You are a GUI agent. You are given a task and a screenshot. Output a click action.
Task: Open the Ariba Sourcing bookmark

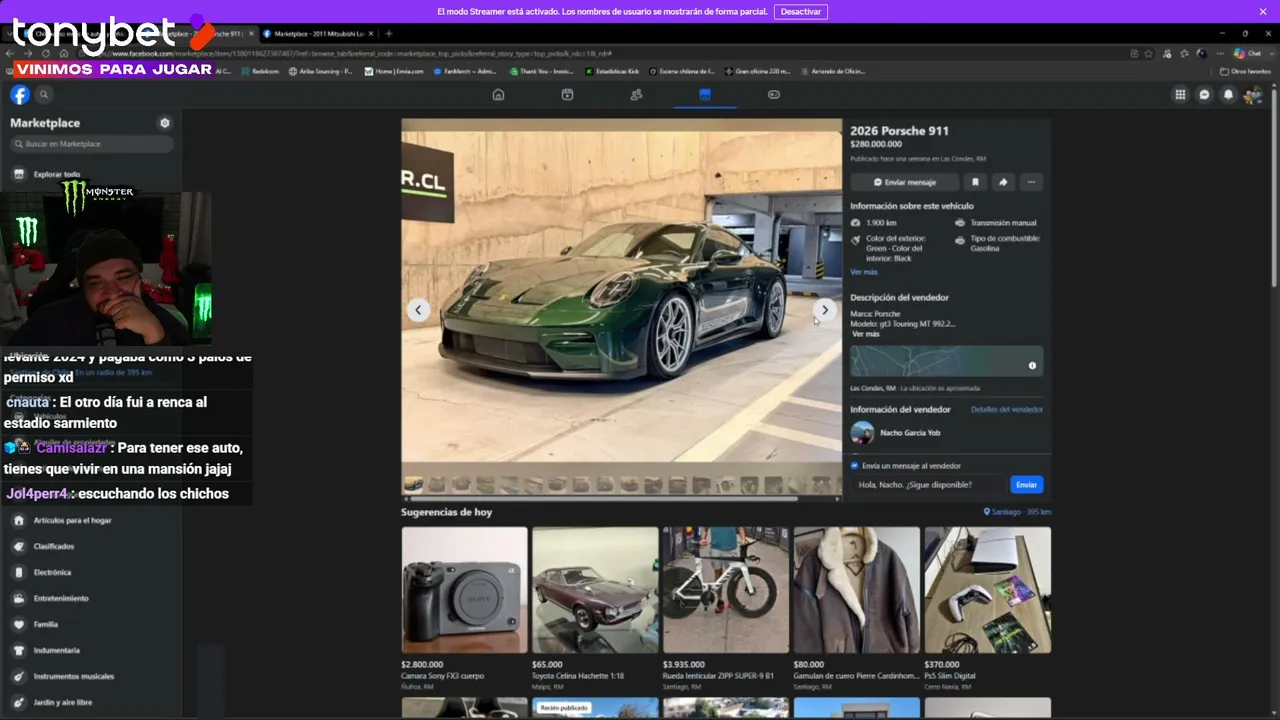tap(320, 71)
